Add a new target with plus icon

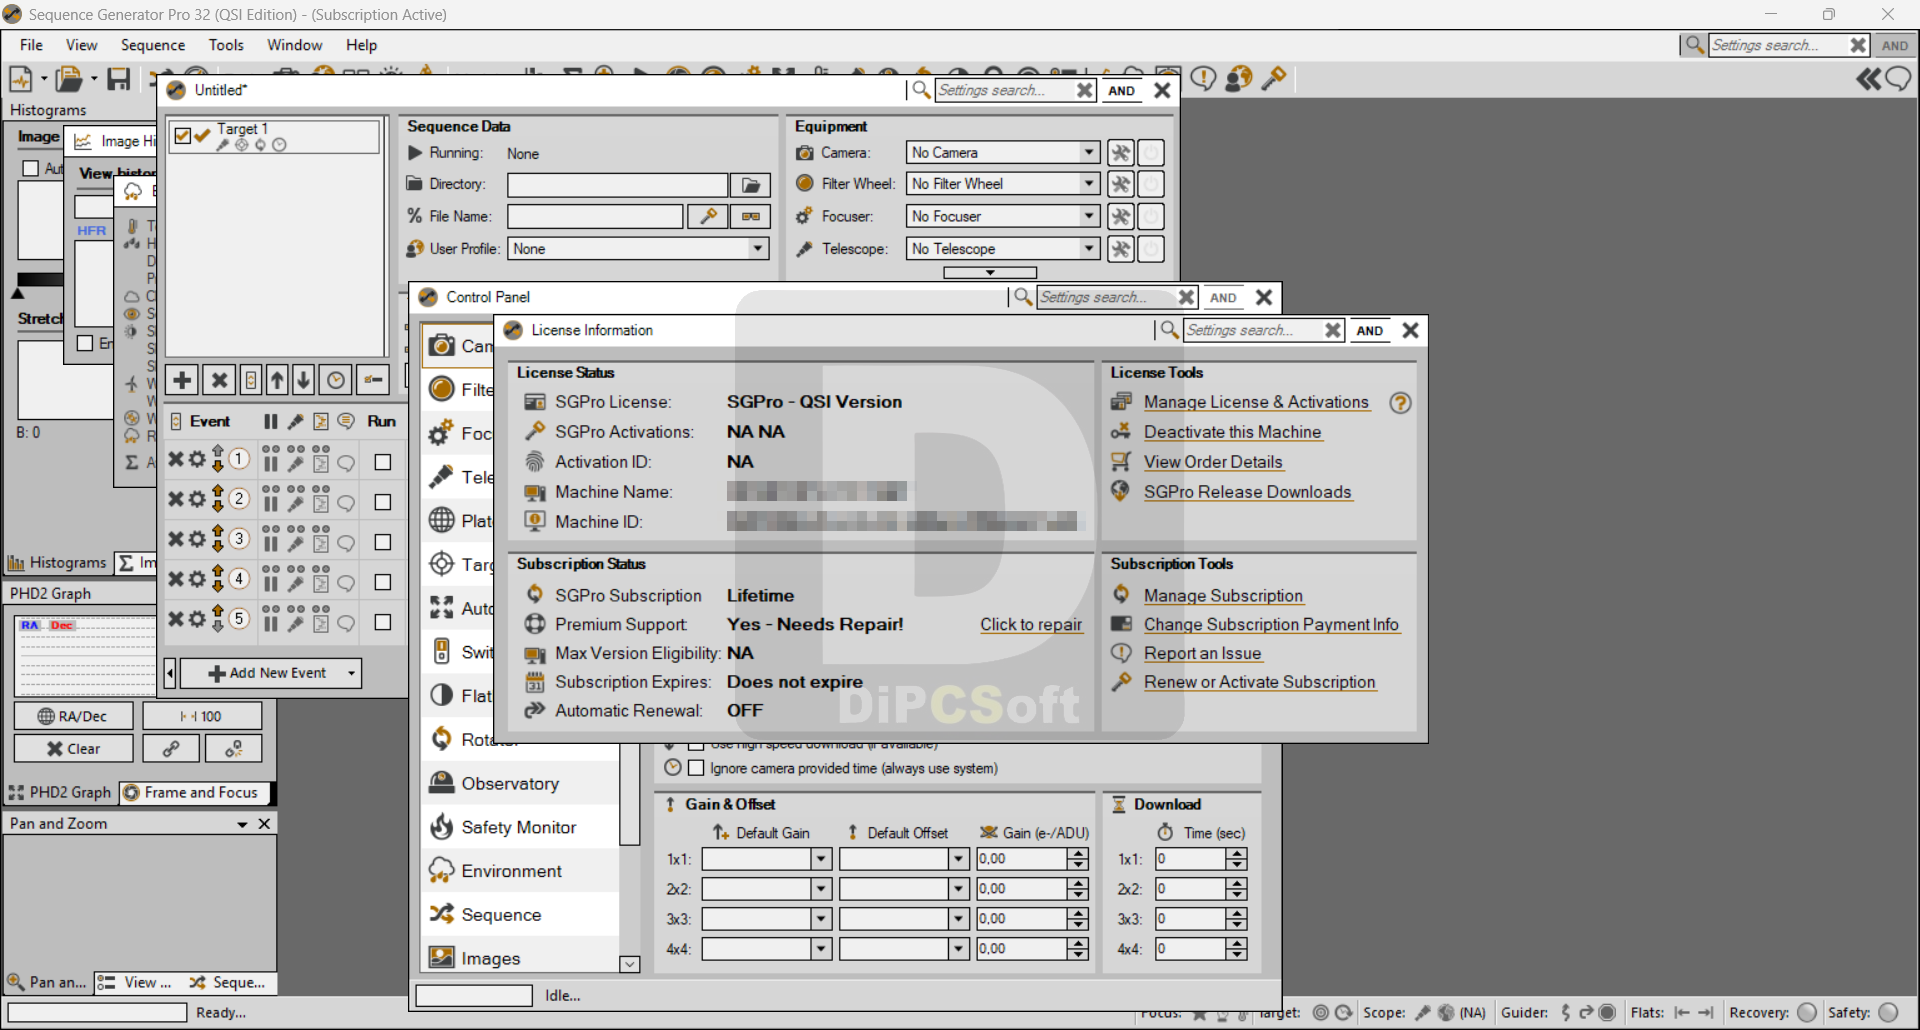click(182, 380)
